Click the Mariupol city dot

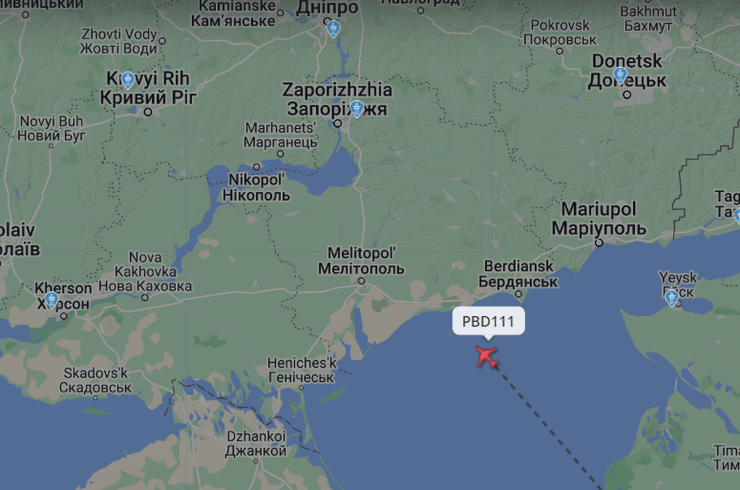(599, 243)
